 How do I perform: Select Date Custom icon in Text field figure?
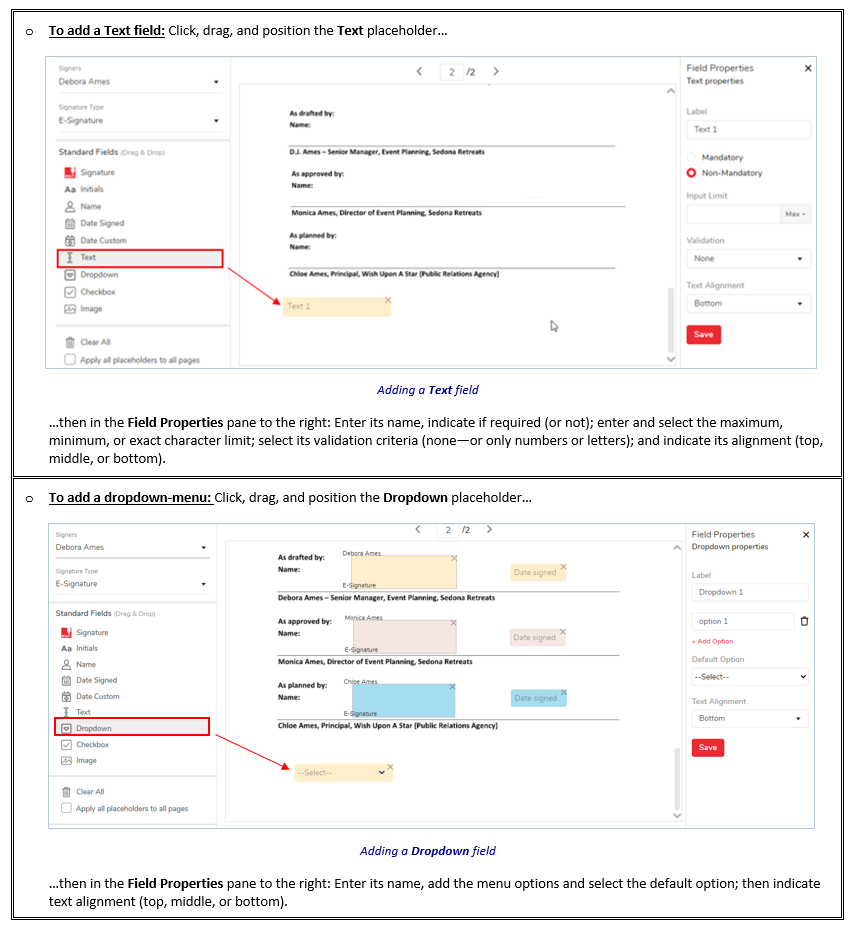click(70, 241)
